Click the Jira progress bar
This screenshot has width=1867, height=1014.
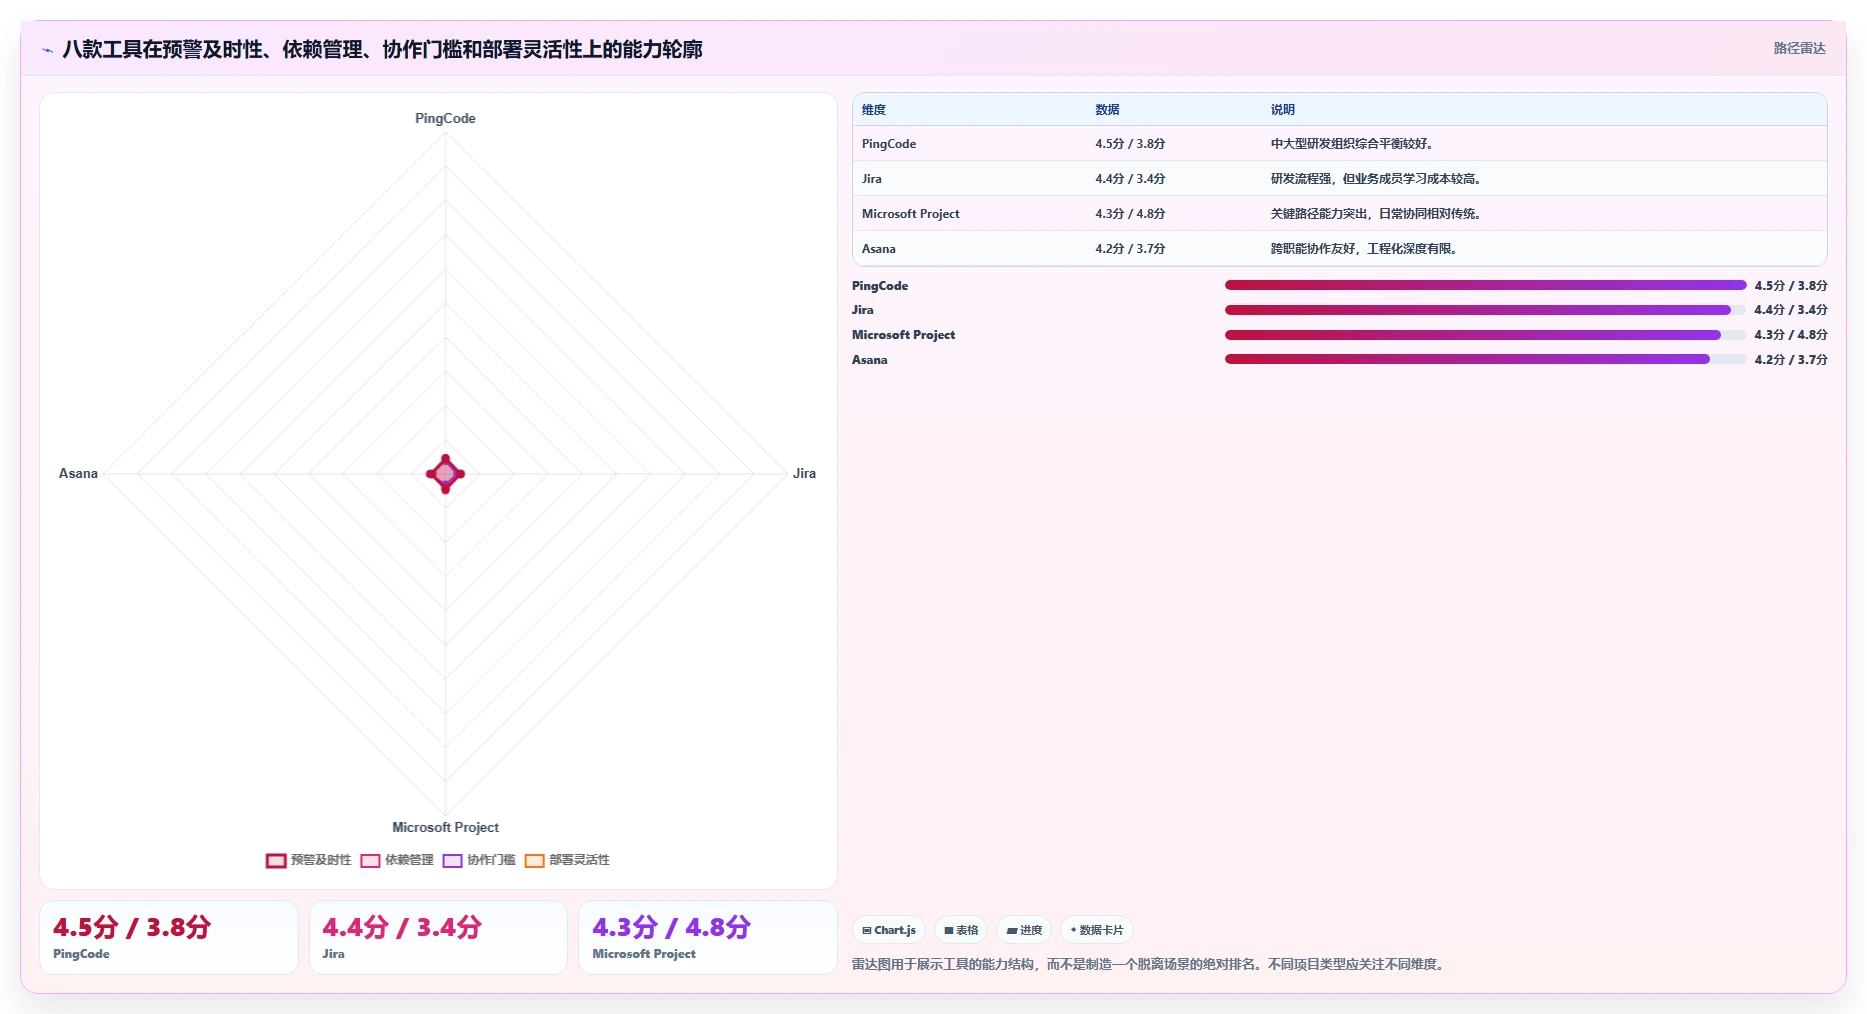(x=1485, y=310)
